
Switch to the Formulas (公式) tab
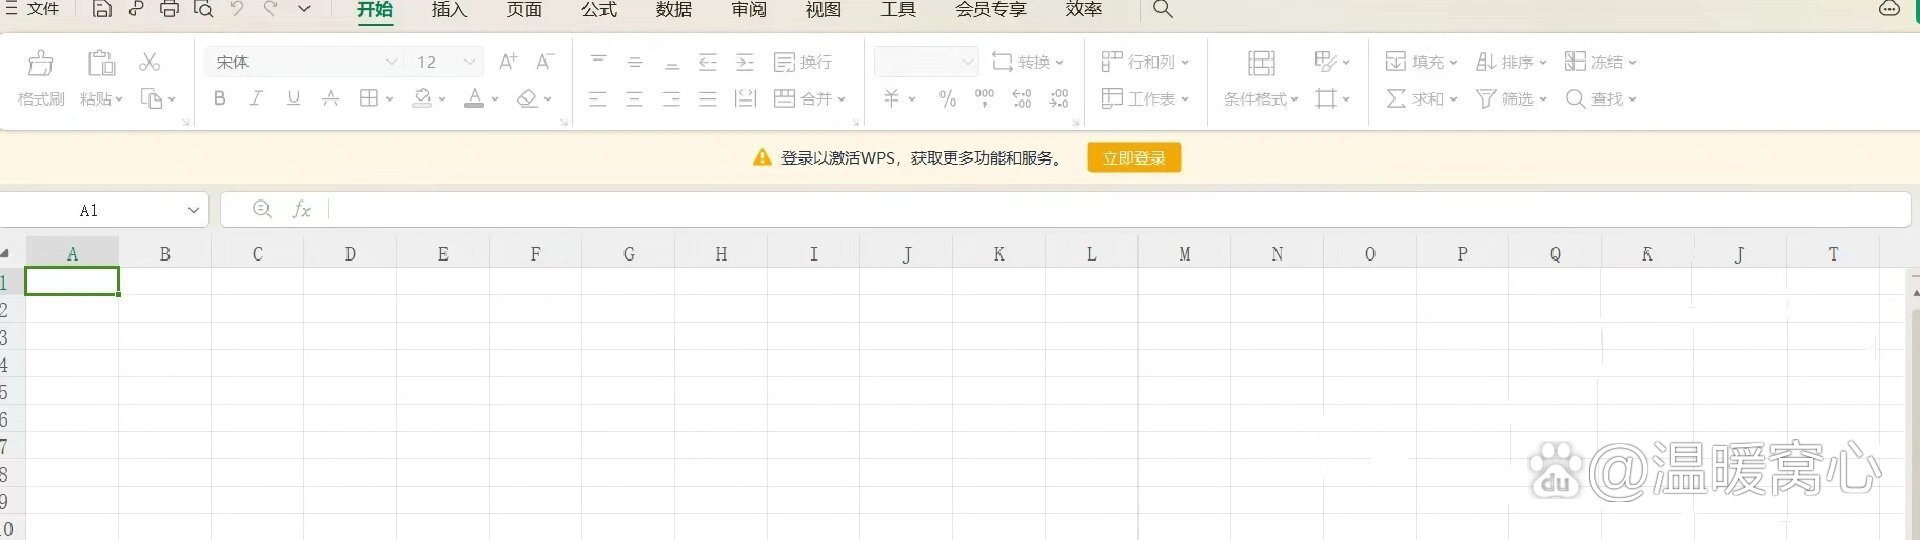click(599, 9)
